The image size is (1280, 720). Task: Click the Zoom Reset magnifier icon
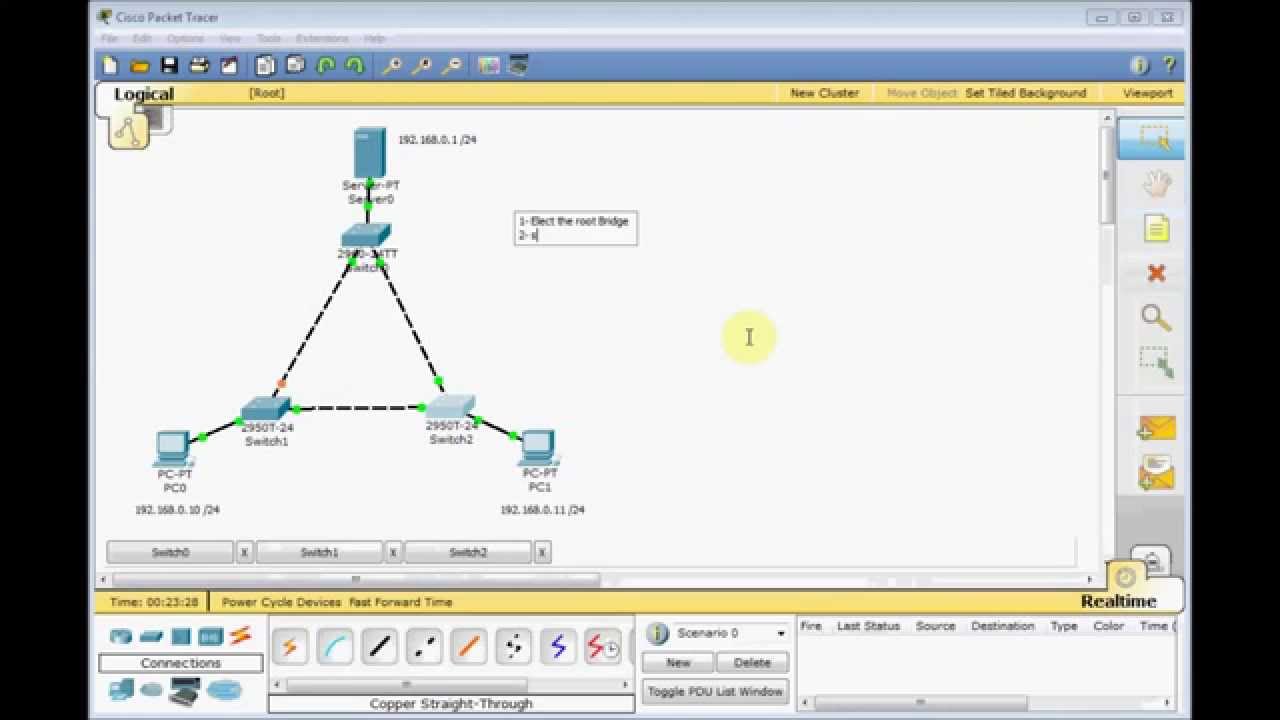[x=422, y=66]
